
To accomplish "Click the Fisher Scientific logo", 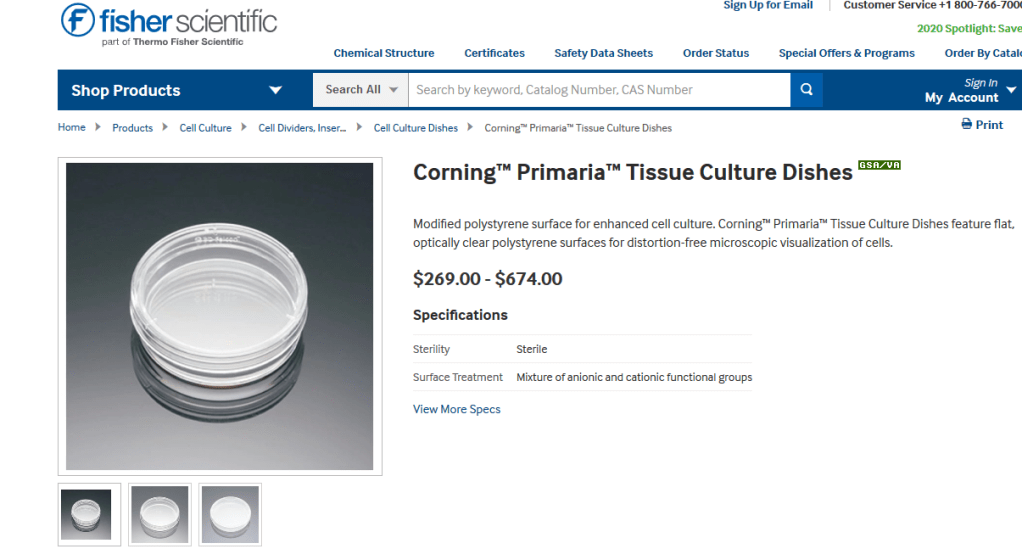I will pos(169,25).
